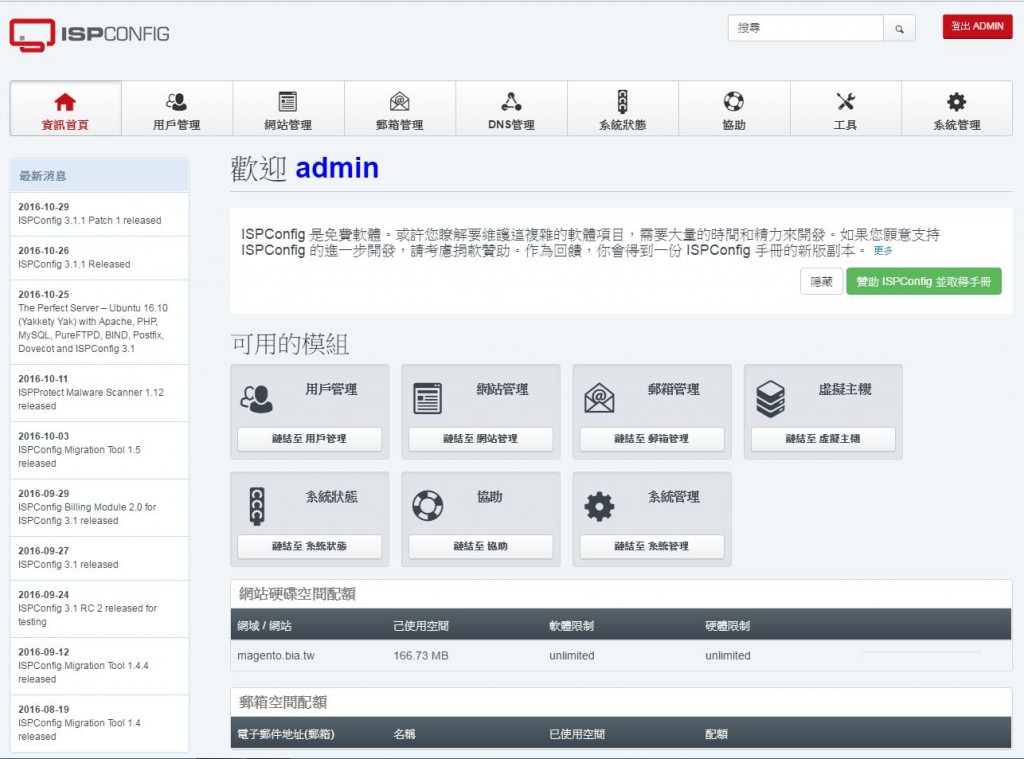Click the 郵箱空間配額 panel title
Screen dimensions: 1024x759
point(283,702)
